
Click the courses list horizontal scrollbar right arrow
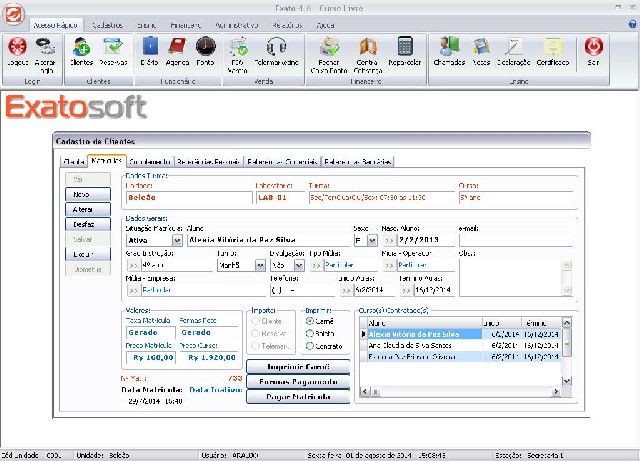click(x=555, y=392)
